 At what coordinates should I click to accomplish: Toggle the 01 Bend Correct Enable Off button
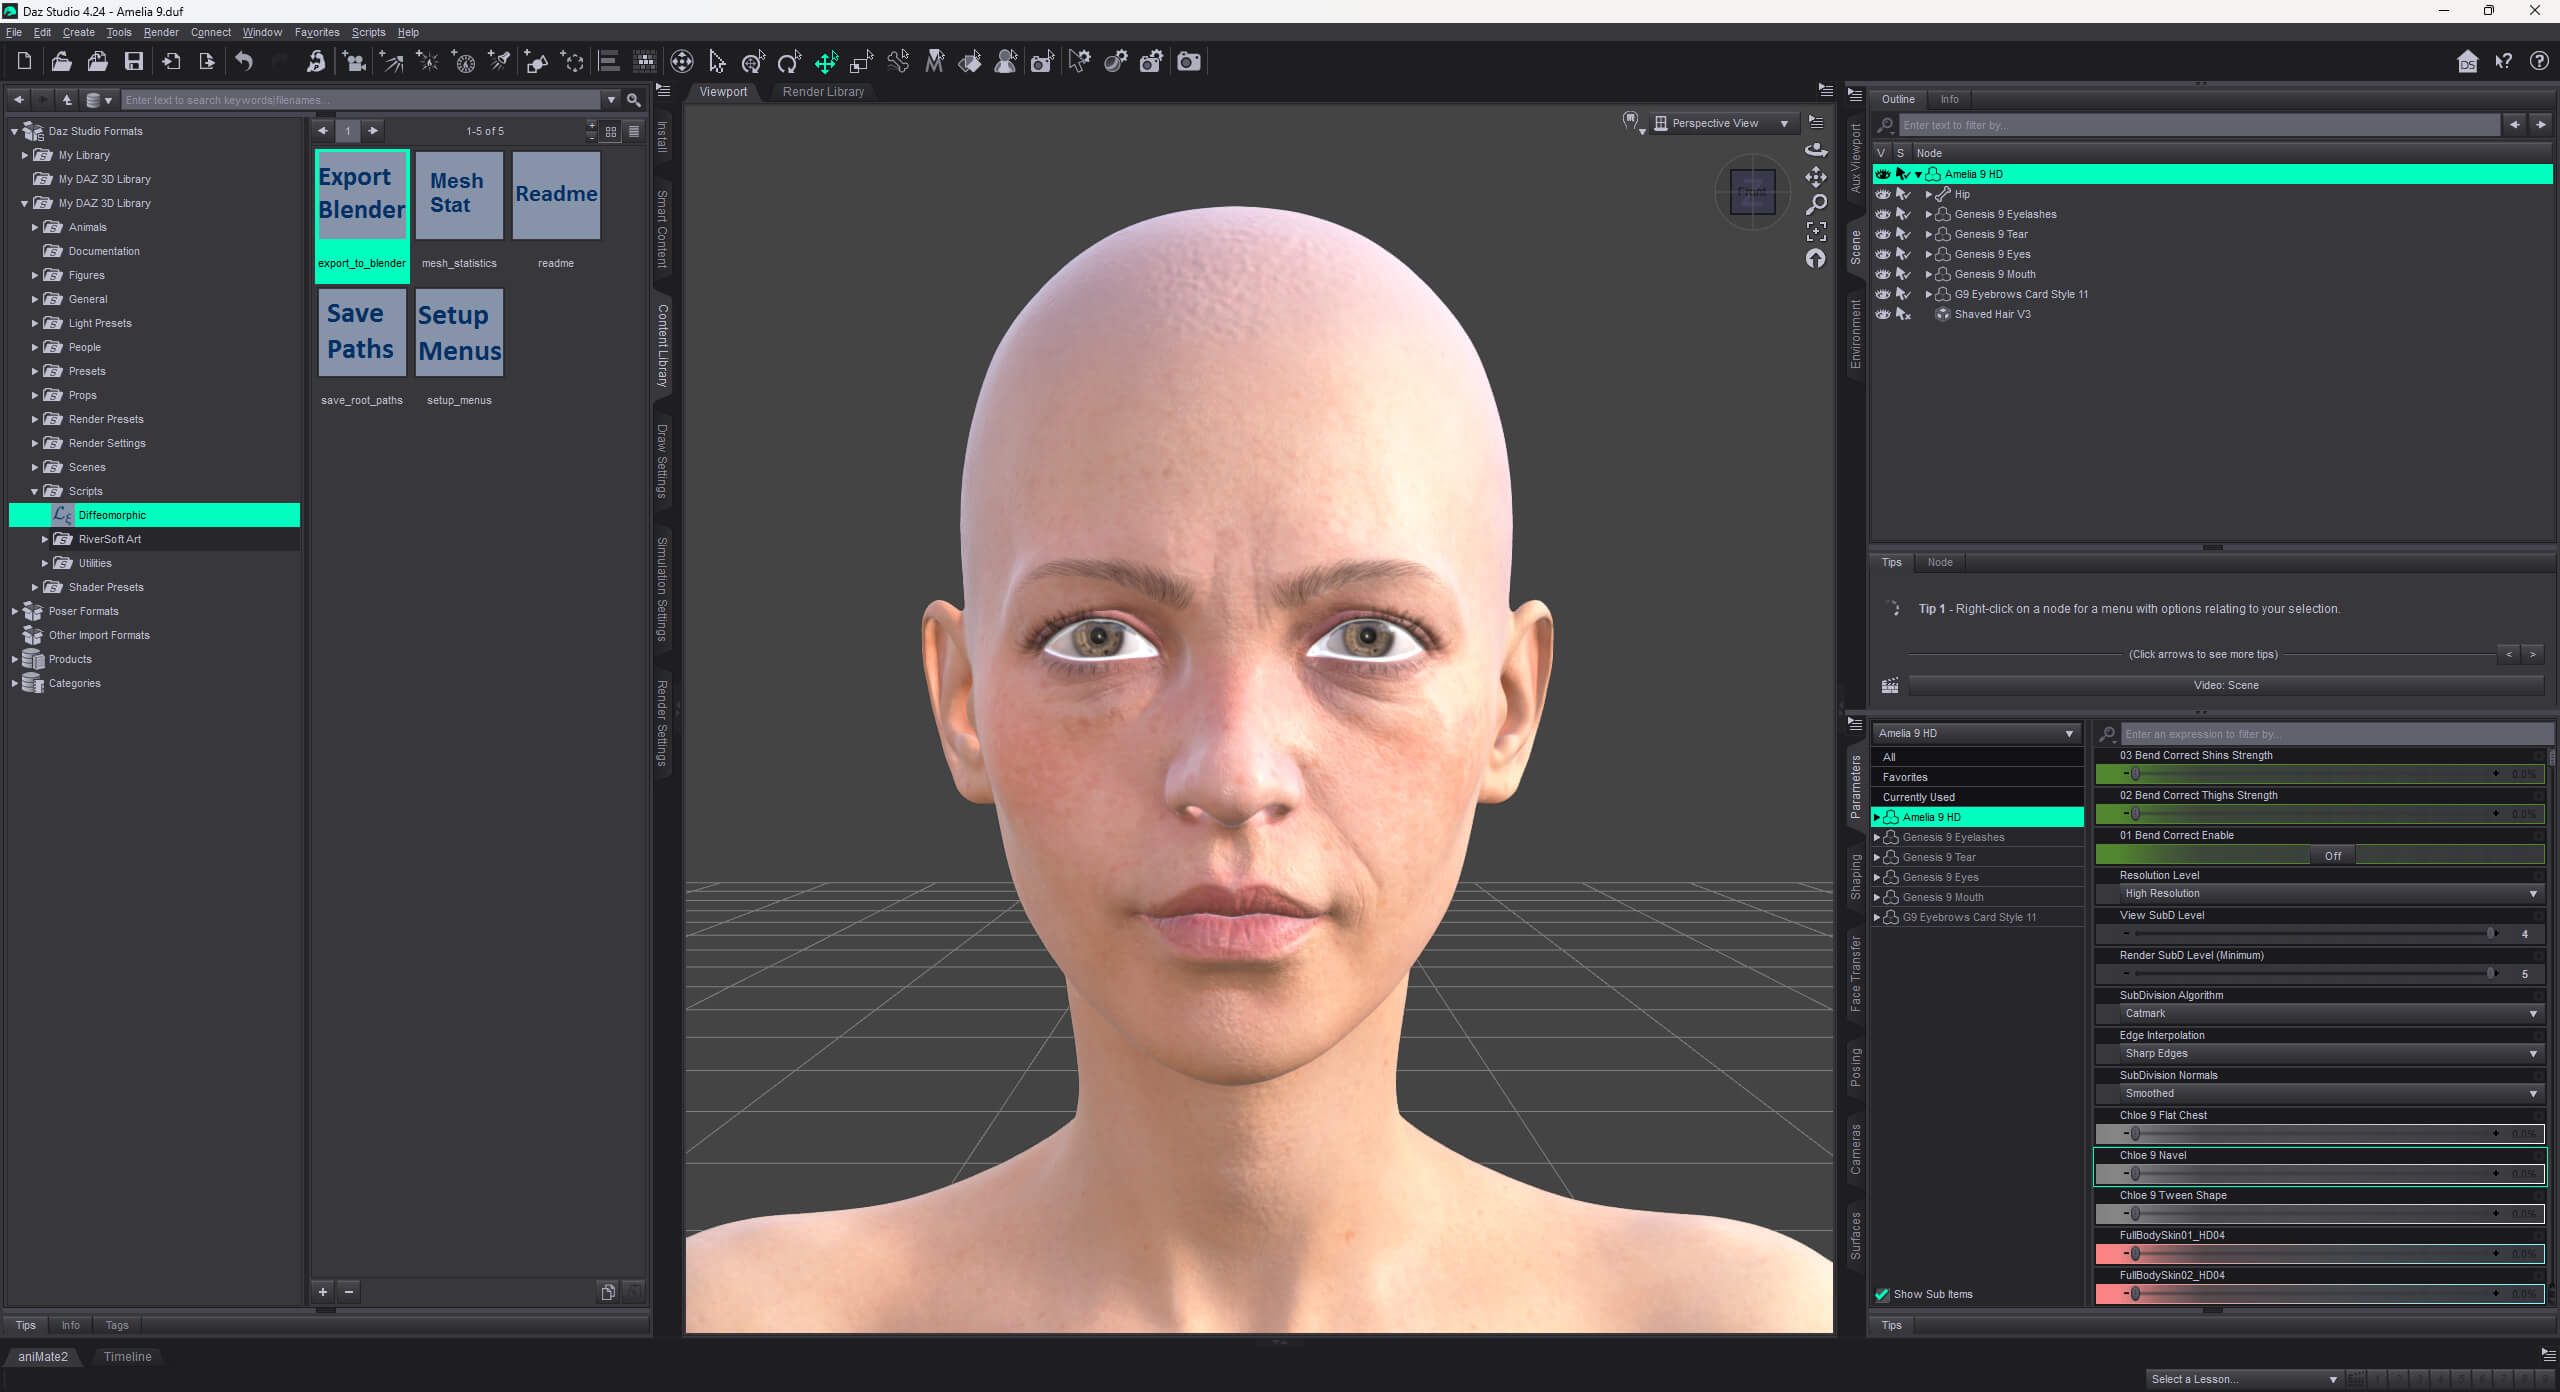coord(2333,856)
